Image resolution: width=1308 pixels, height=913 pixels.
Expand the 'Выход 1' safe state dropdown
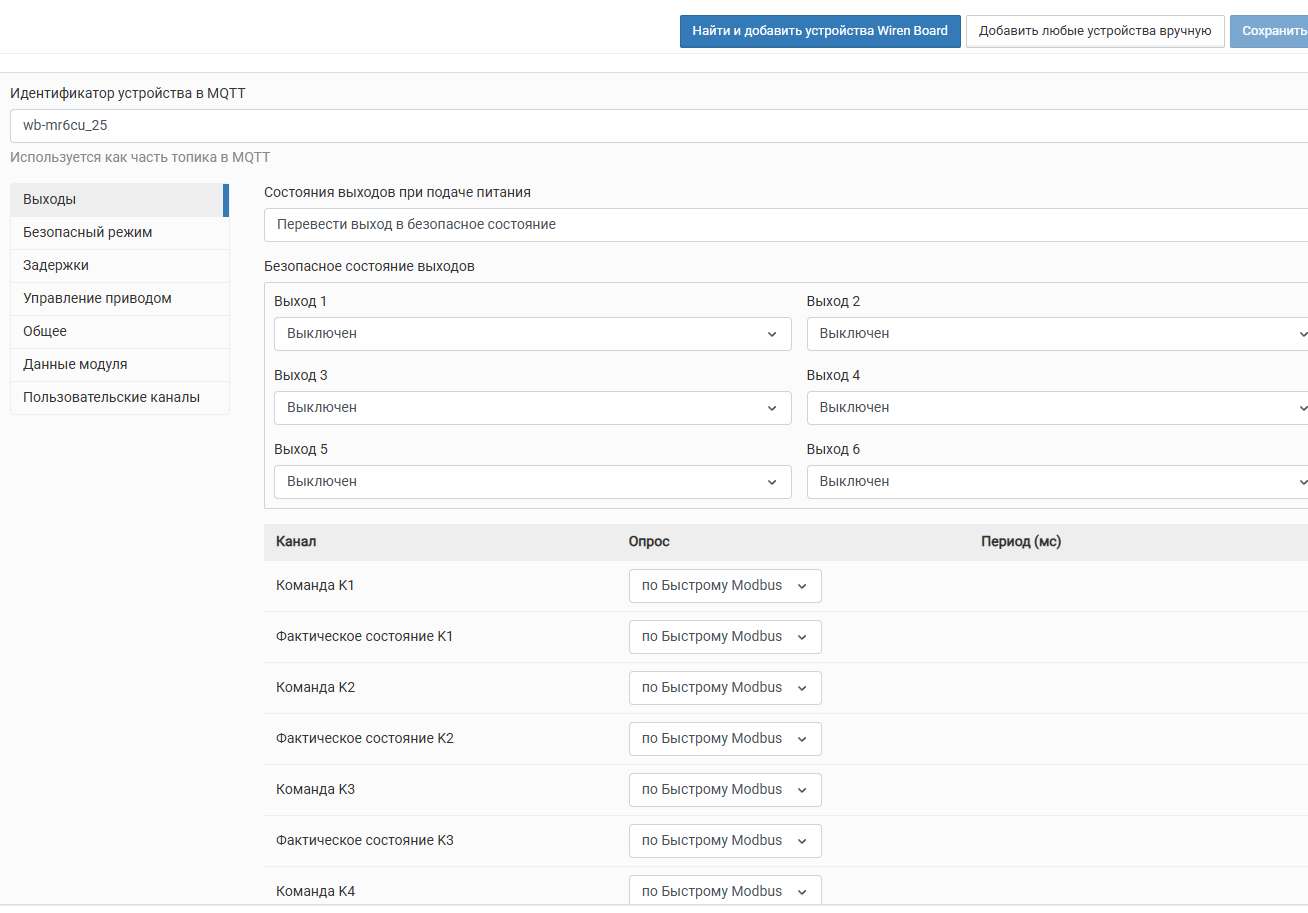click(x=532, y=334)
